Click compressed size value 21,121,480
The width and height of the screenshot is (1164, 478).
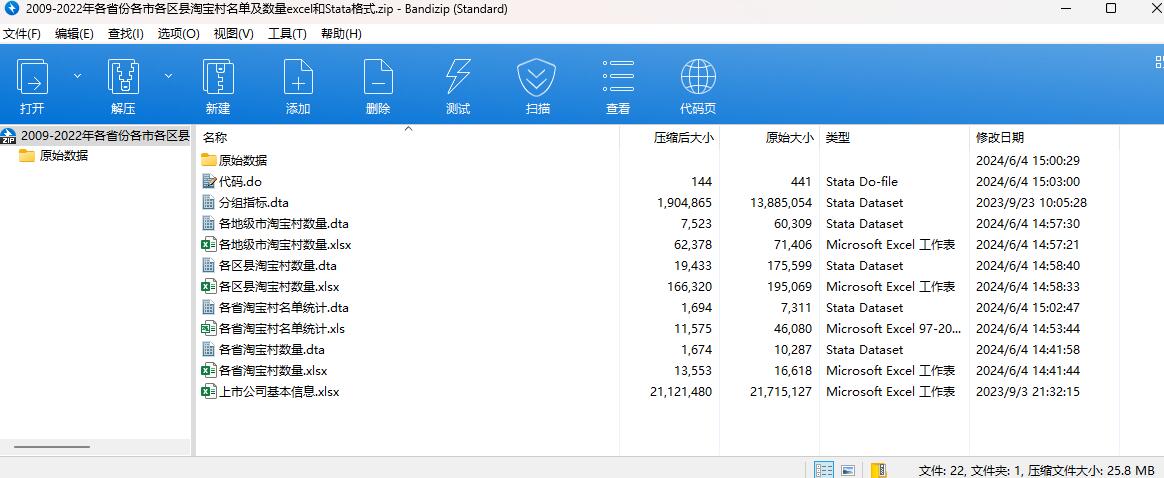tap(681, 391)
